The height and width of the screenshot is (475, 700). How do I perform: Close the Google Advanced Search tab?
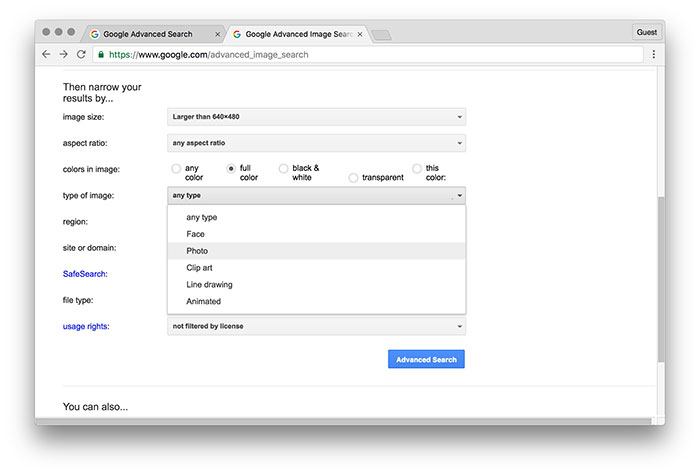point(218,34)
